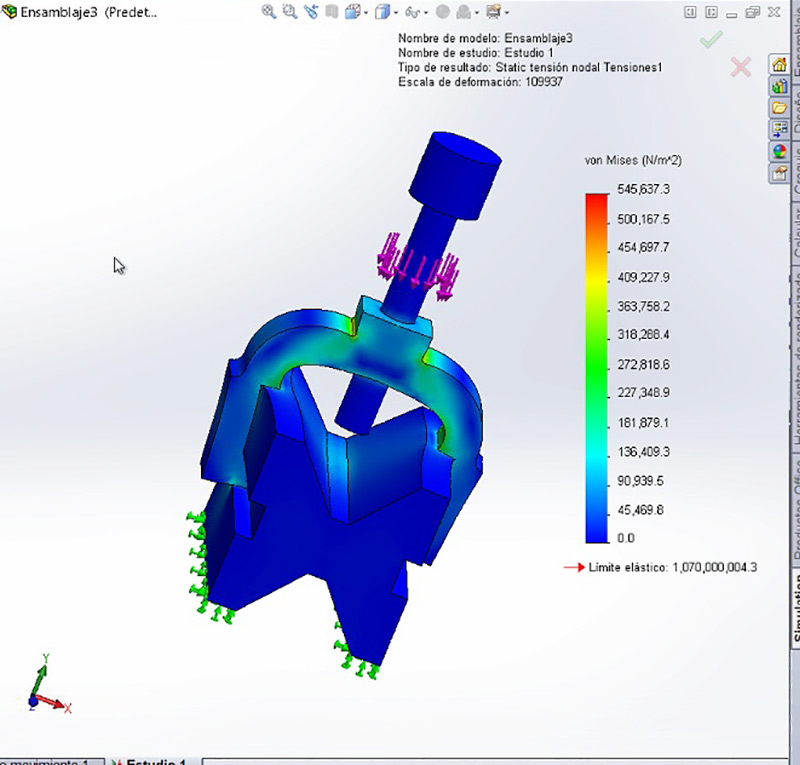Open the Appearances color ball icon

(x=779, y=151)
